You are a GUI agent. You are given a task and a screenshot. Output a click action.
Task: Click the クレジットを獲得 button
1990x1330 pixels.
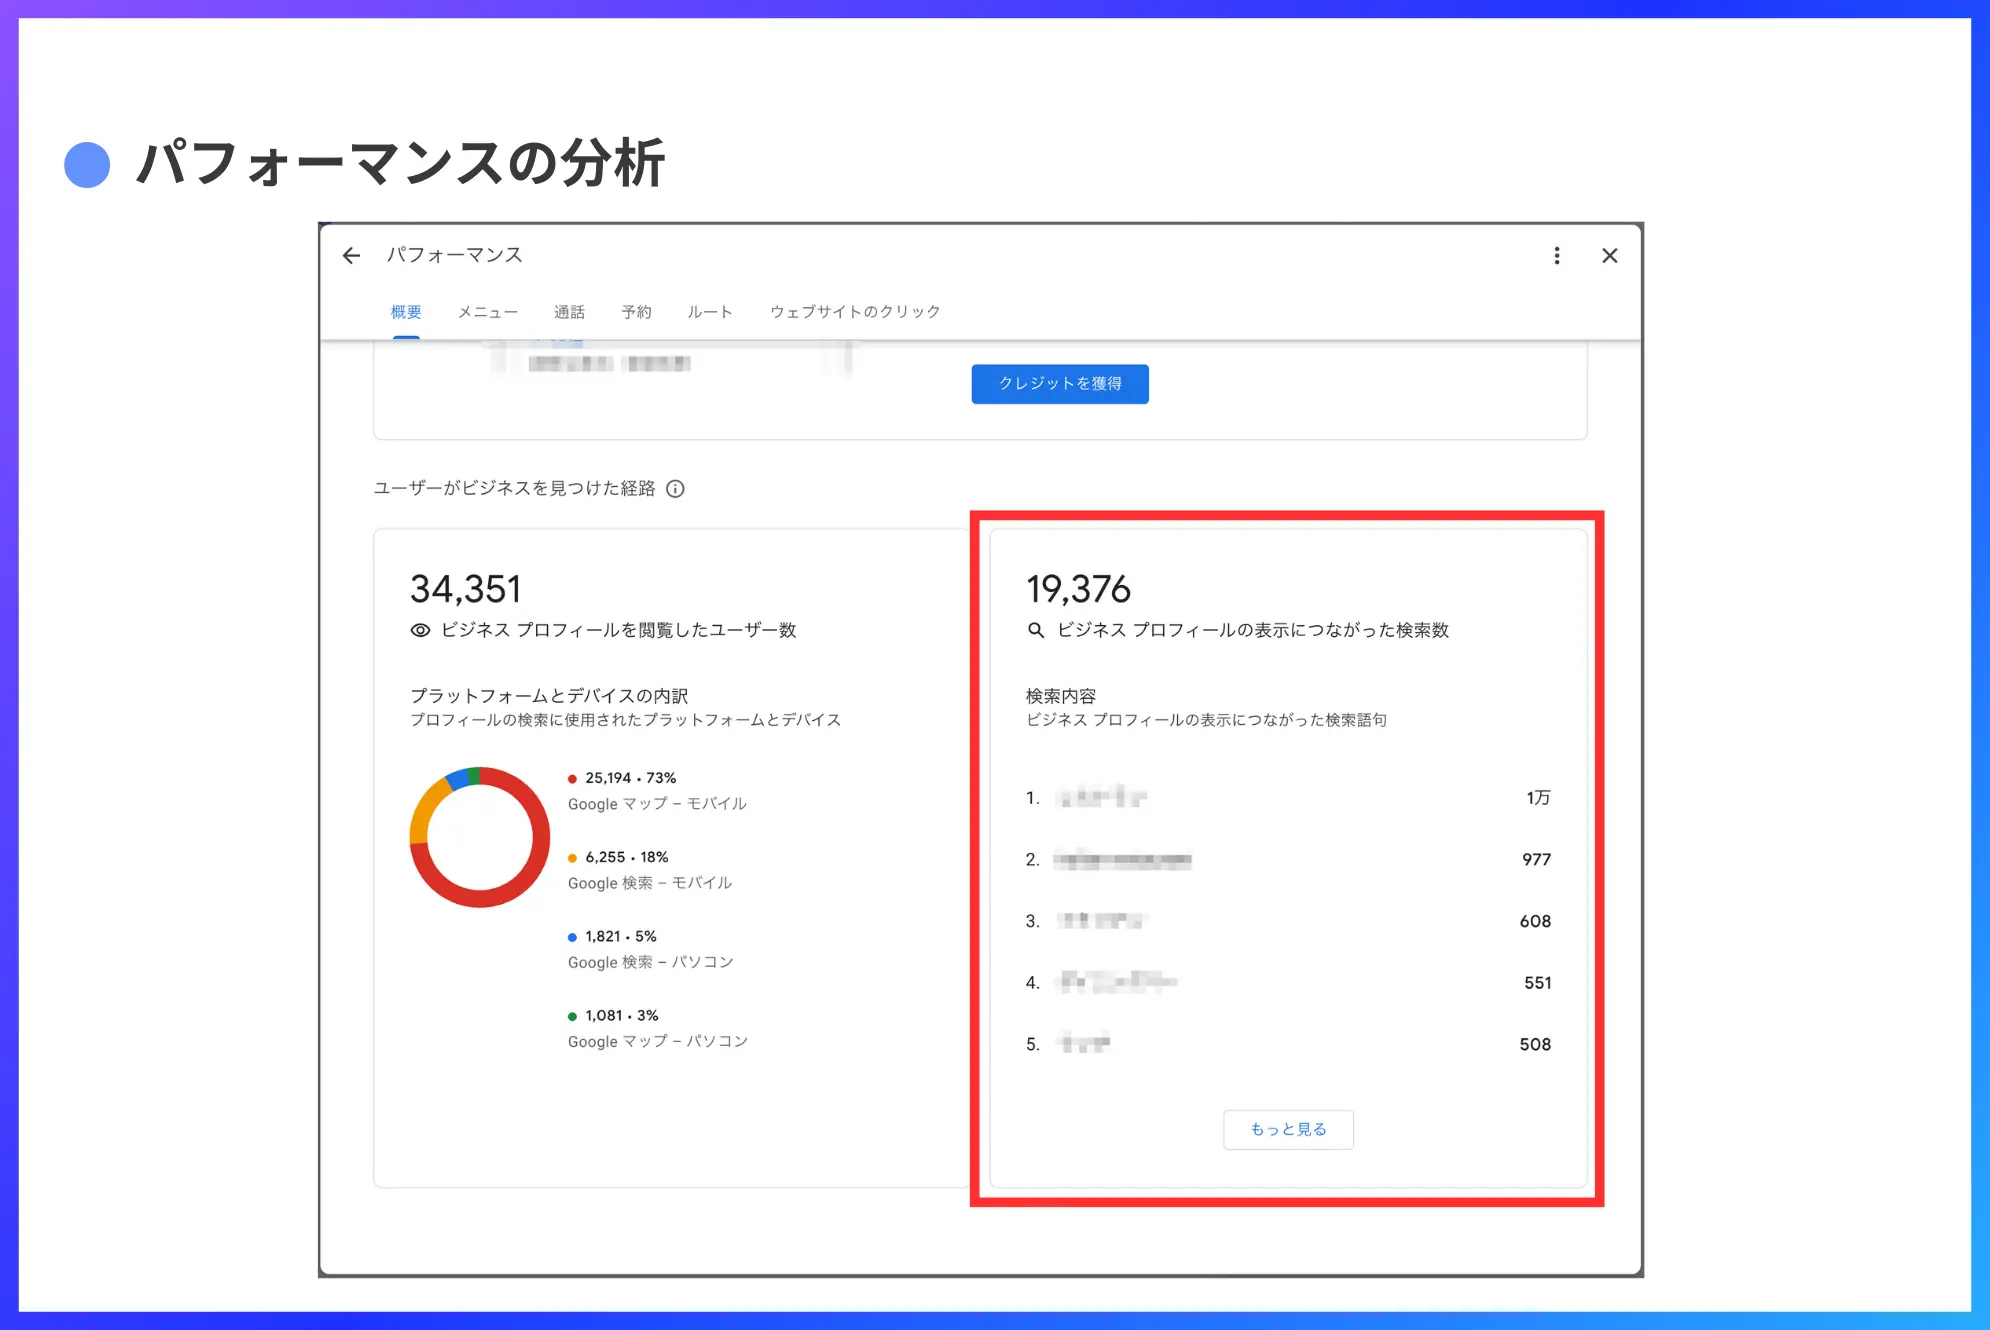pyautogui.click(x=1058, y=383)
